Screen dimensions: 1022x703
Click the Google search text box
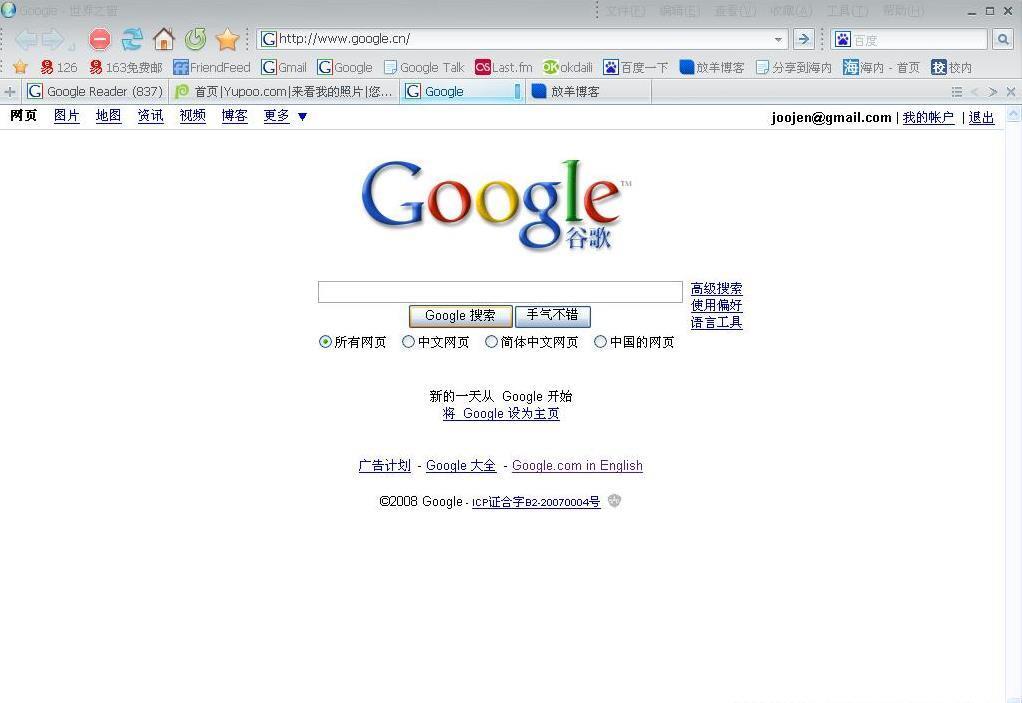pos(500,292)
